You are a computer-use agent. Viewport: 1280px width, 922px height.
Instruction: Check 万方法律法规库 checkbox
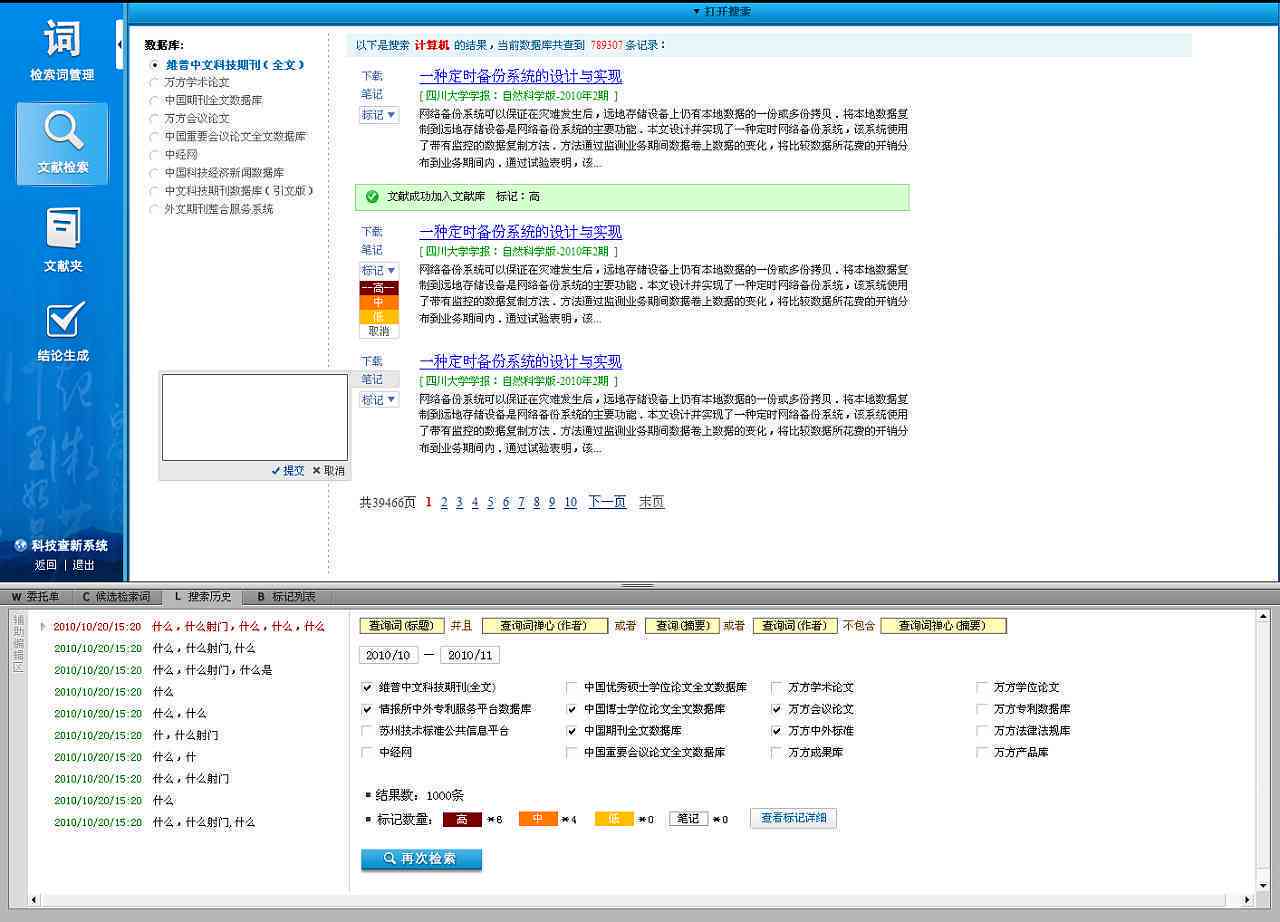click(982, 731)
